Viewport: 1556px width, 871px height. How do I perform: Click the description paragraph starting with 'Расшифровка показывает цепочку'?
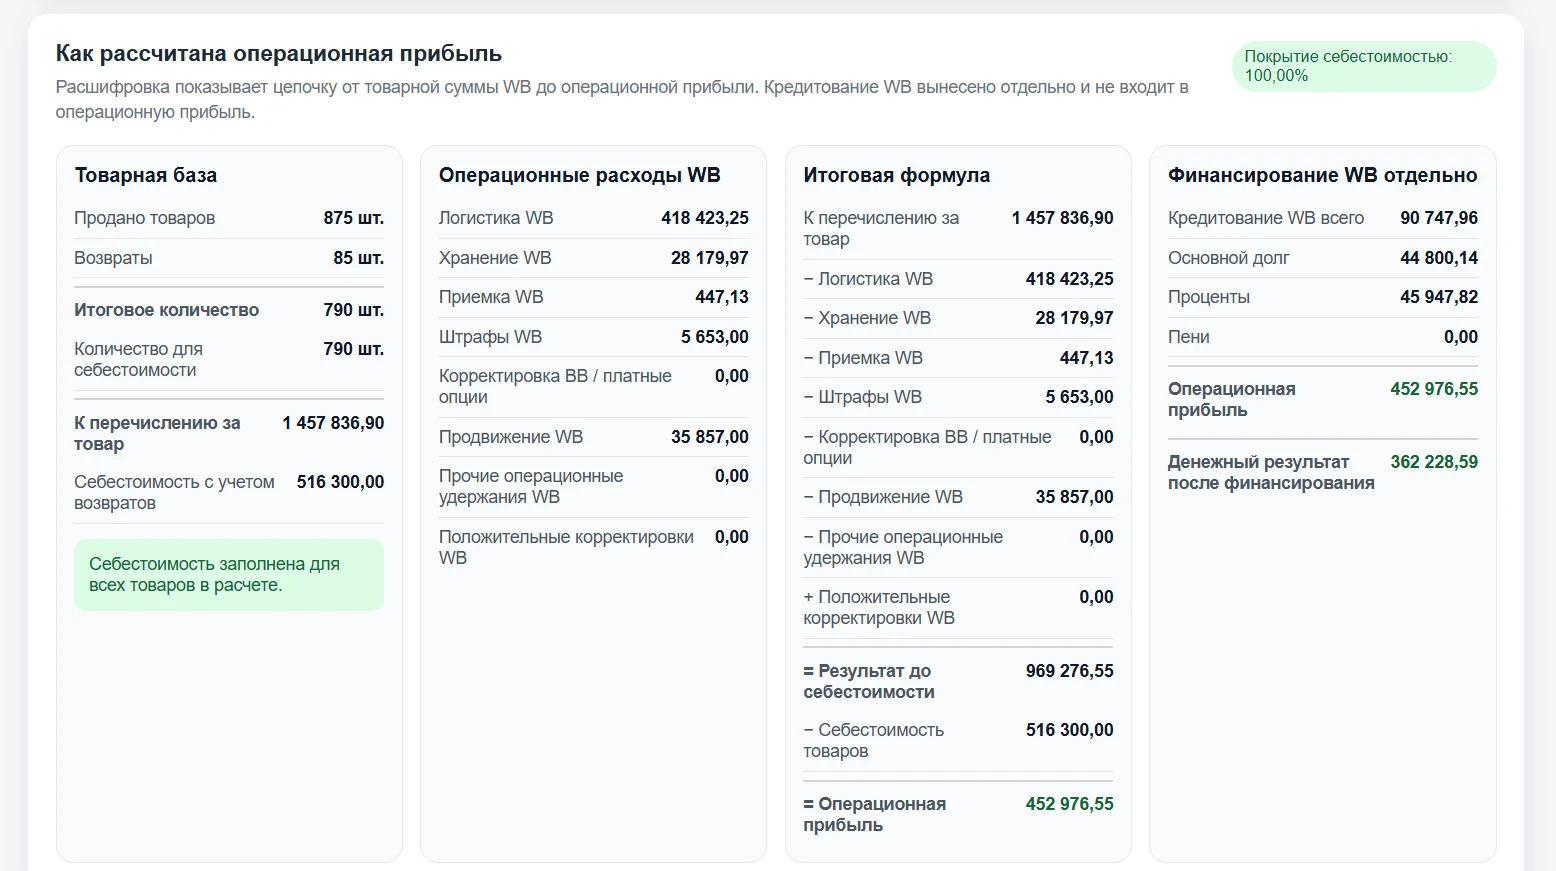click(x=622, y=99)
